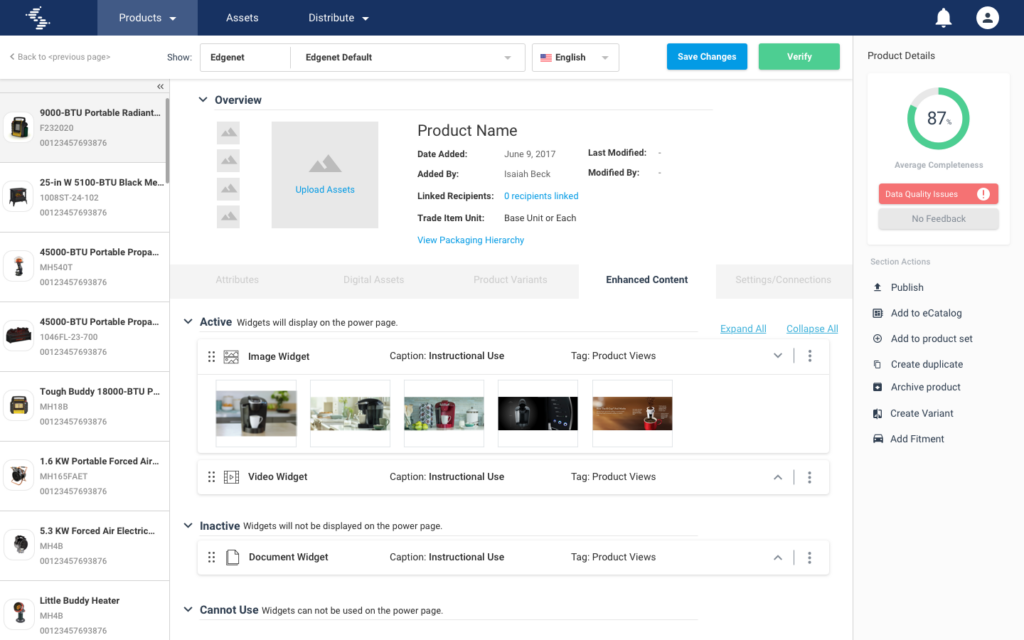Expand the Video Widget chevron
This screenshot has width=1024, height=640.
coord(777,477)
